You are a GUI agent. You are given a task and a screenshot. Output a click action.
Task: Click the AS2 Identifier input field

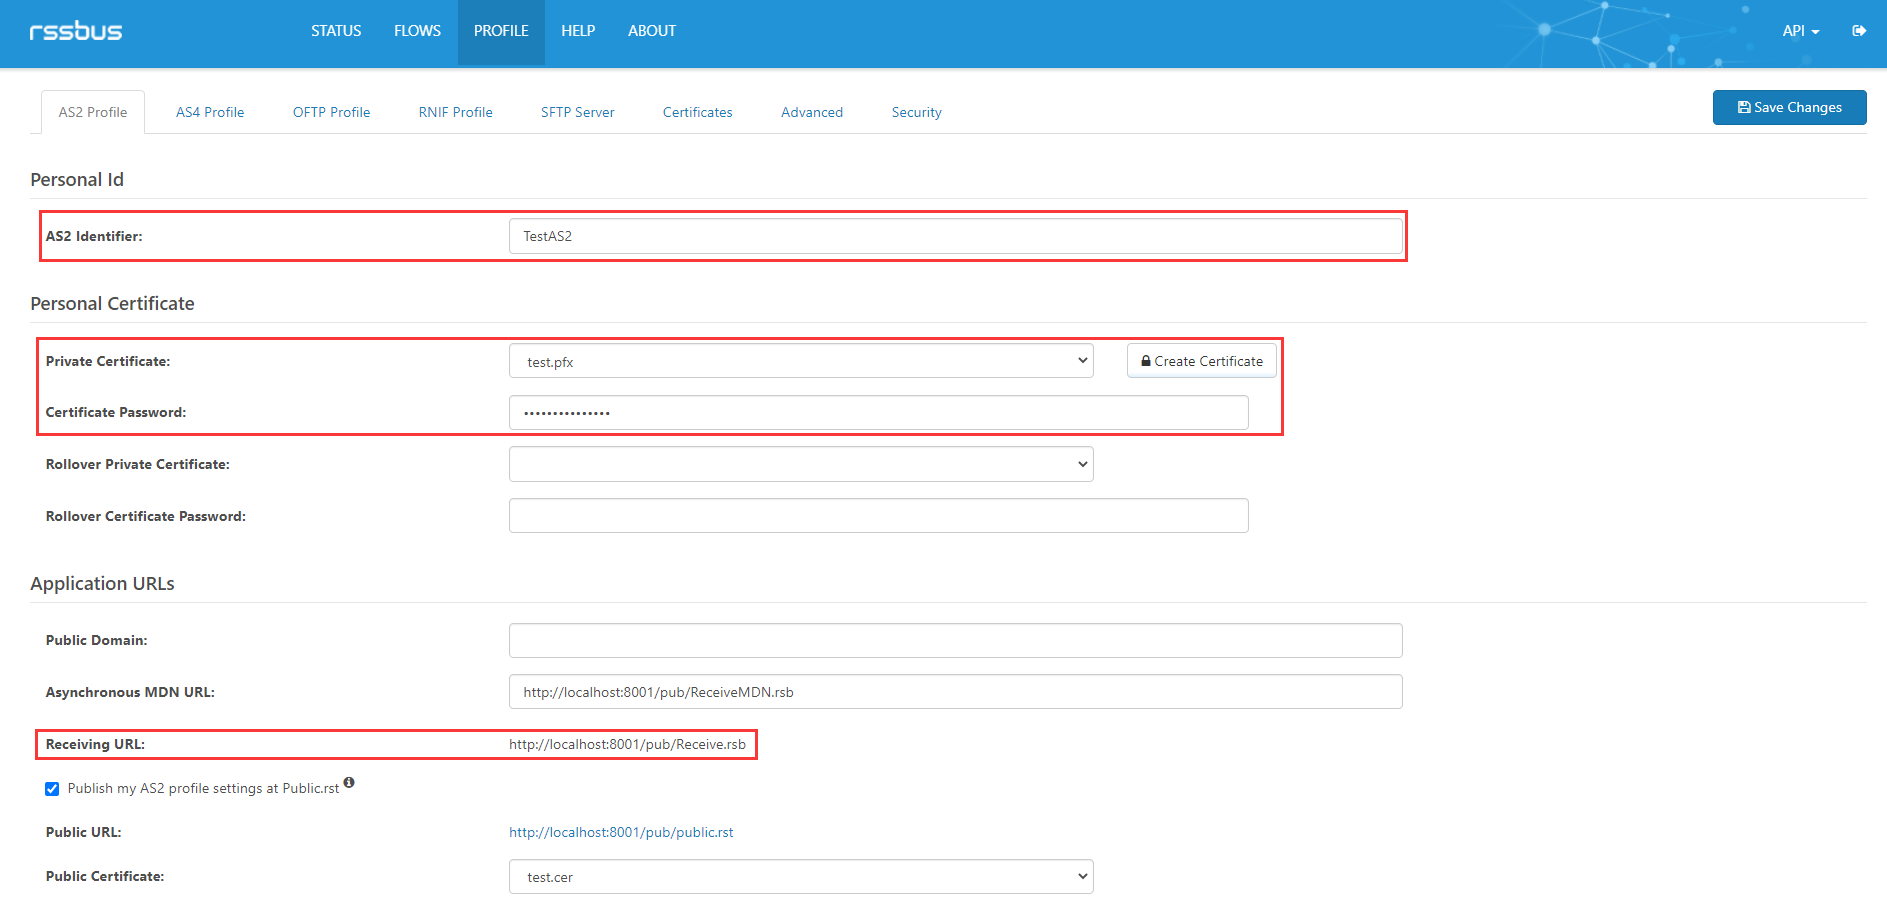tap(955, 236)
